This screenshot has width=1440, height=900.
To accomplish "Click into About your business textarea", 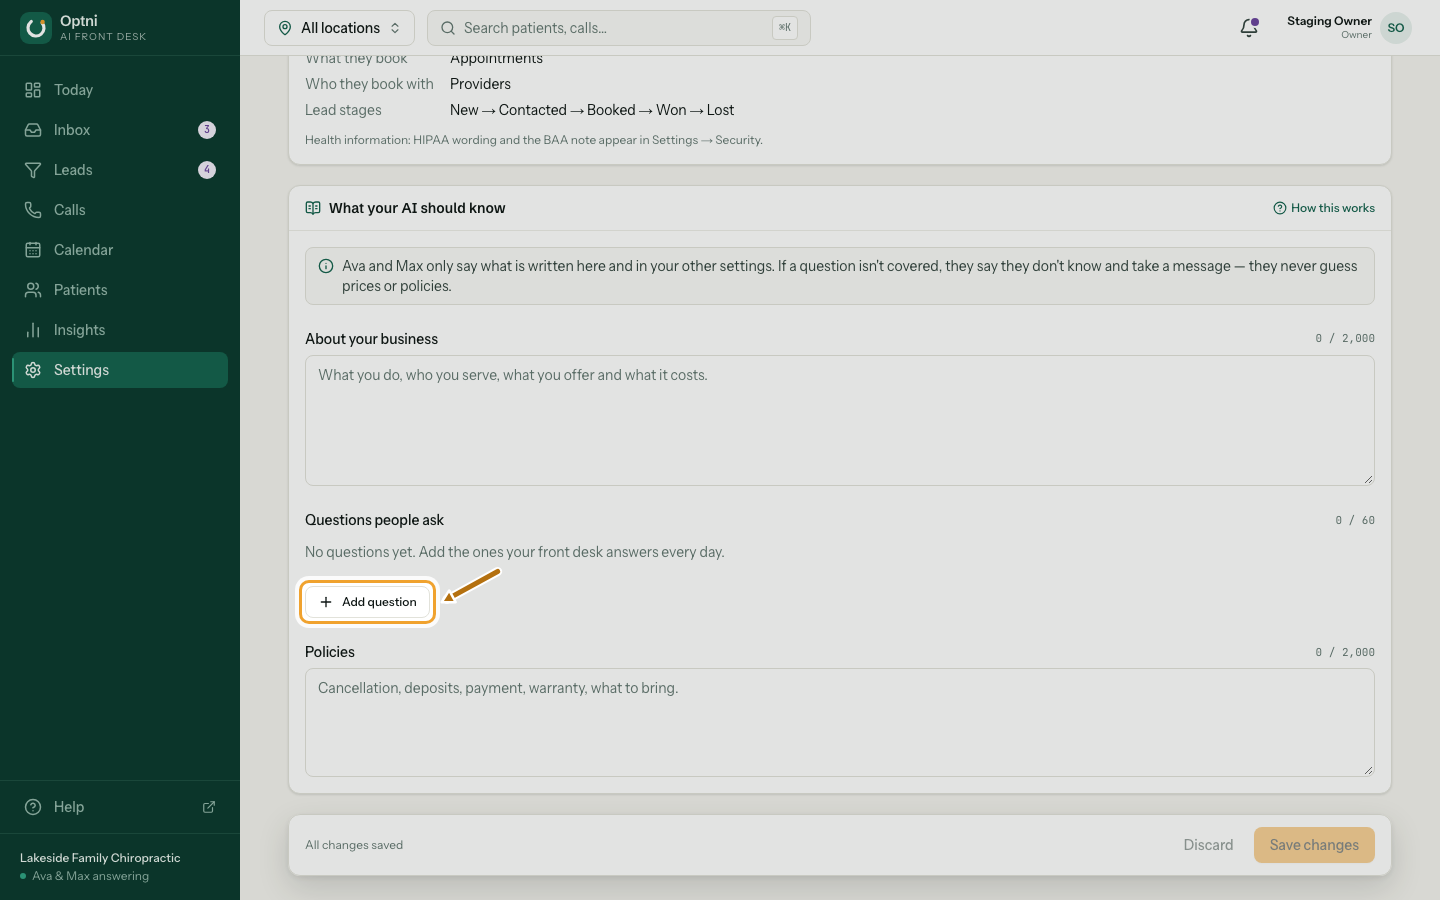I will tap(840, 421).
